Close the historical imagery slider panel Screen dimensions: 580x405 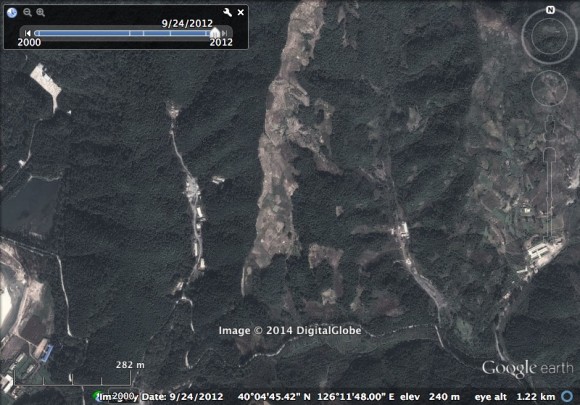[x=240, y=12]
